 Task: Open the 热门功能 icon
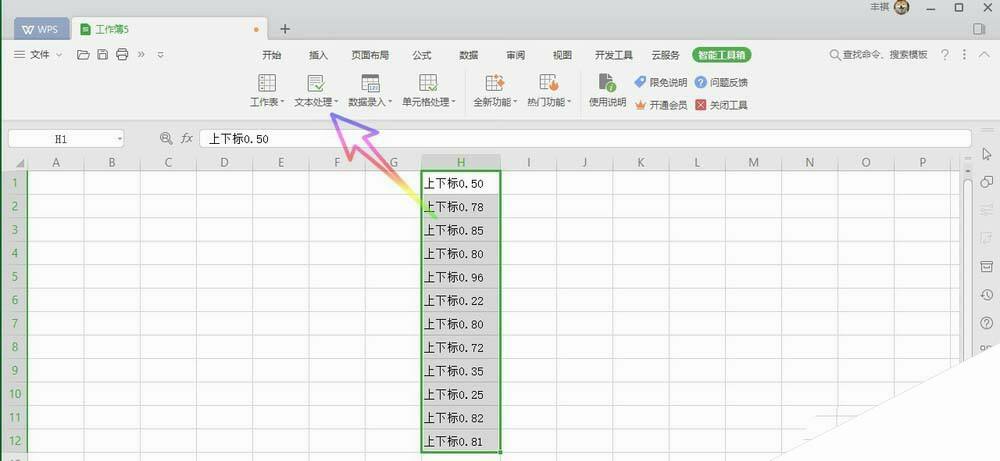click(549, 83)
